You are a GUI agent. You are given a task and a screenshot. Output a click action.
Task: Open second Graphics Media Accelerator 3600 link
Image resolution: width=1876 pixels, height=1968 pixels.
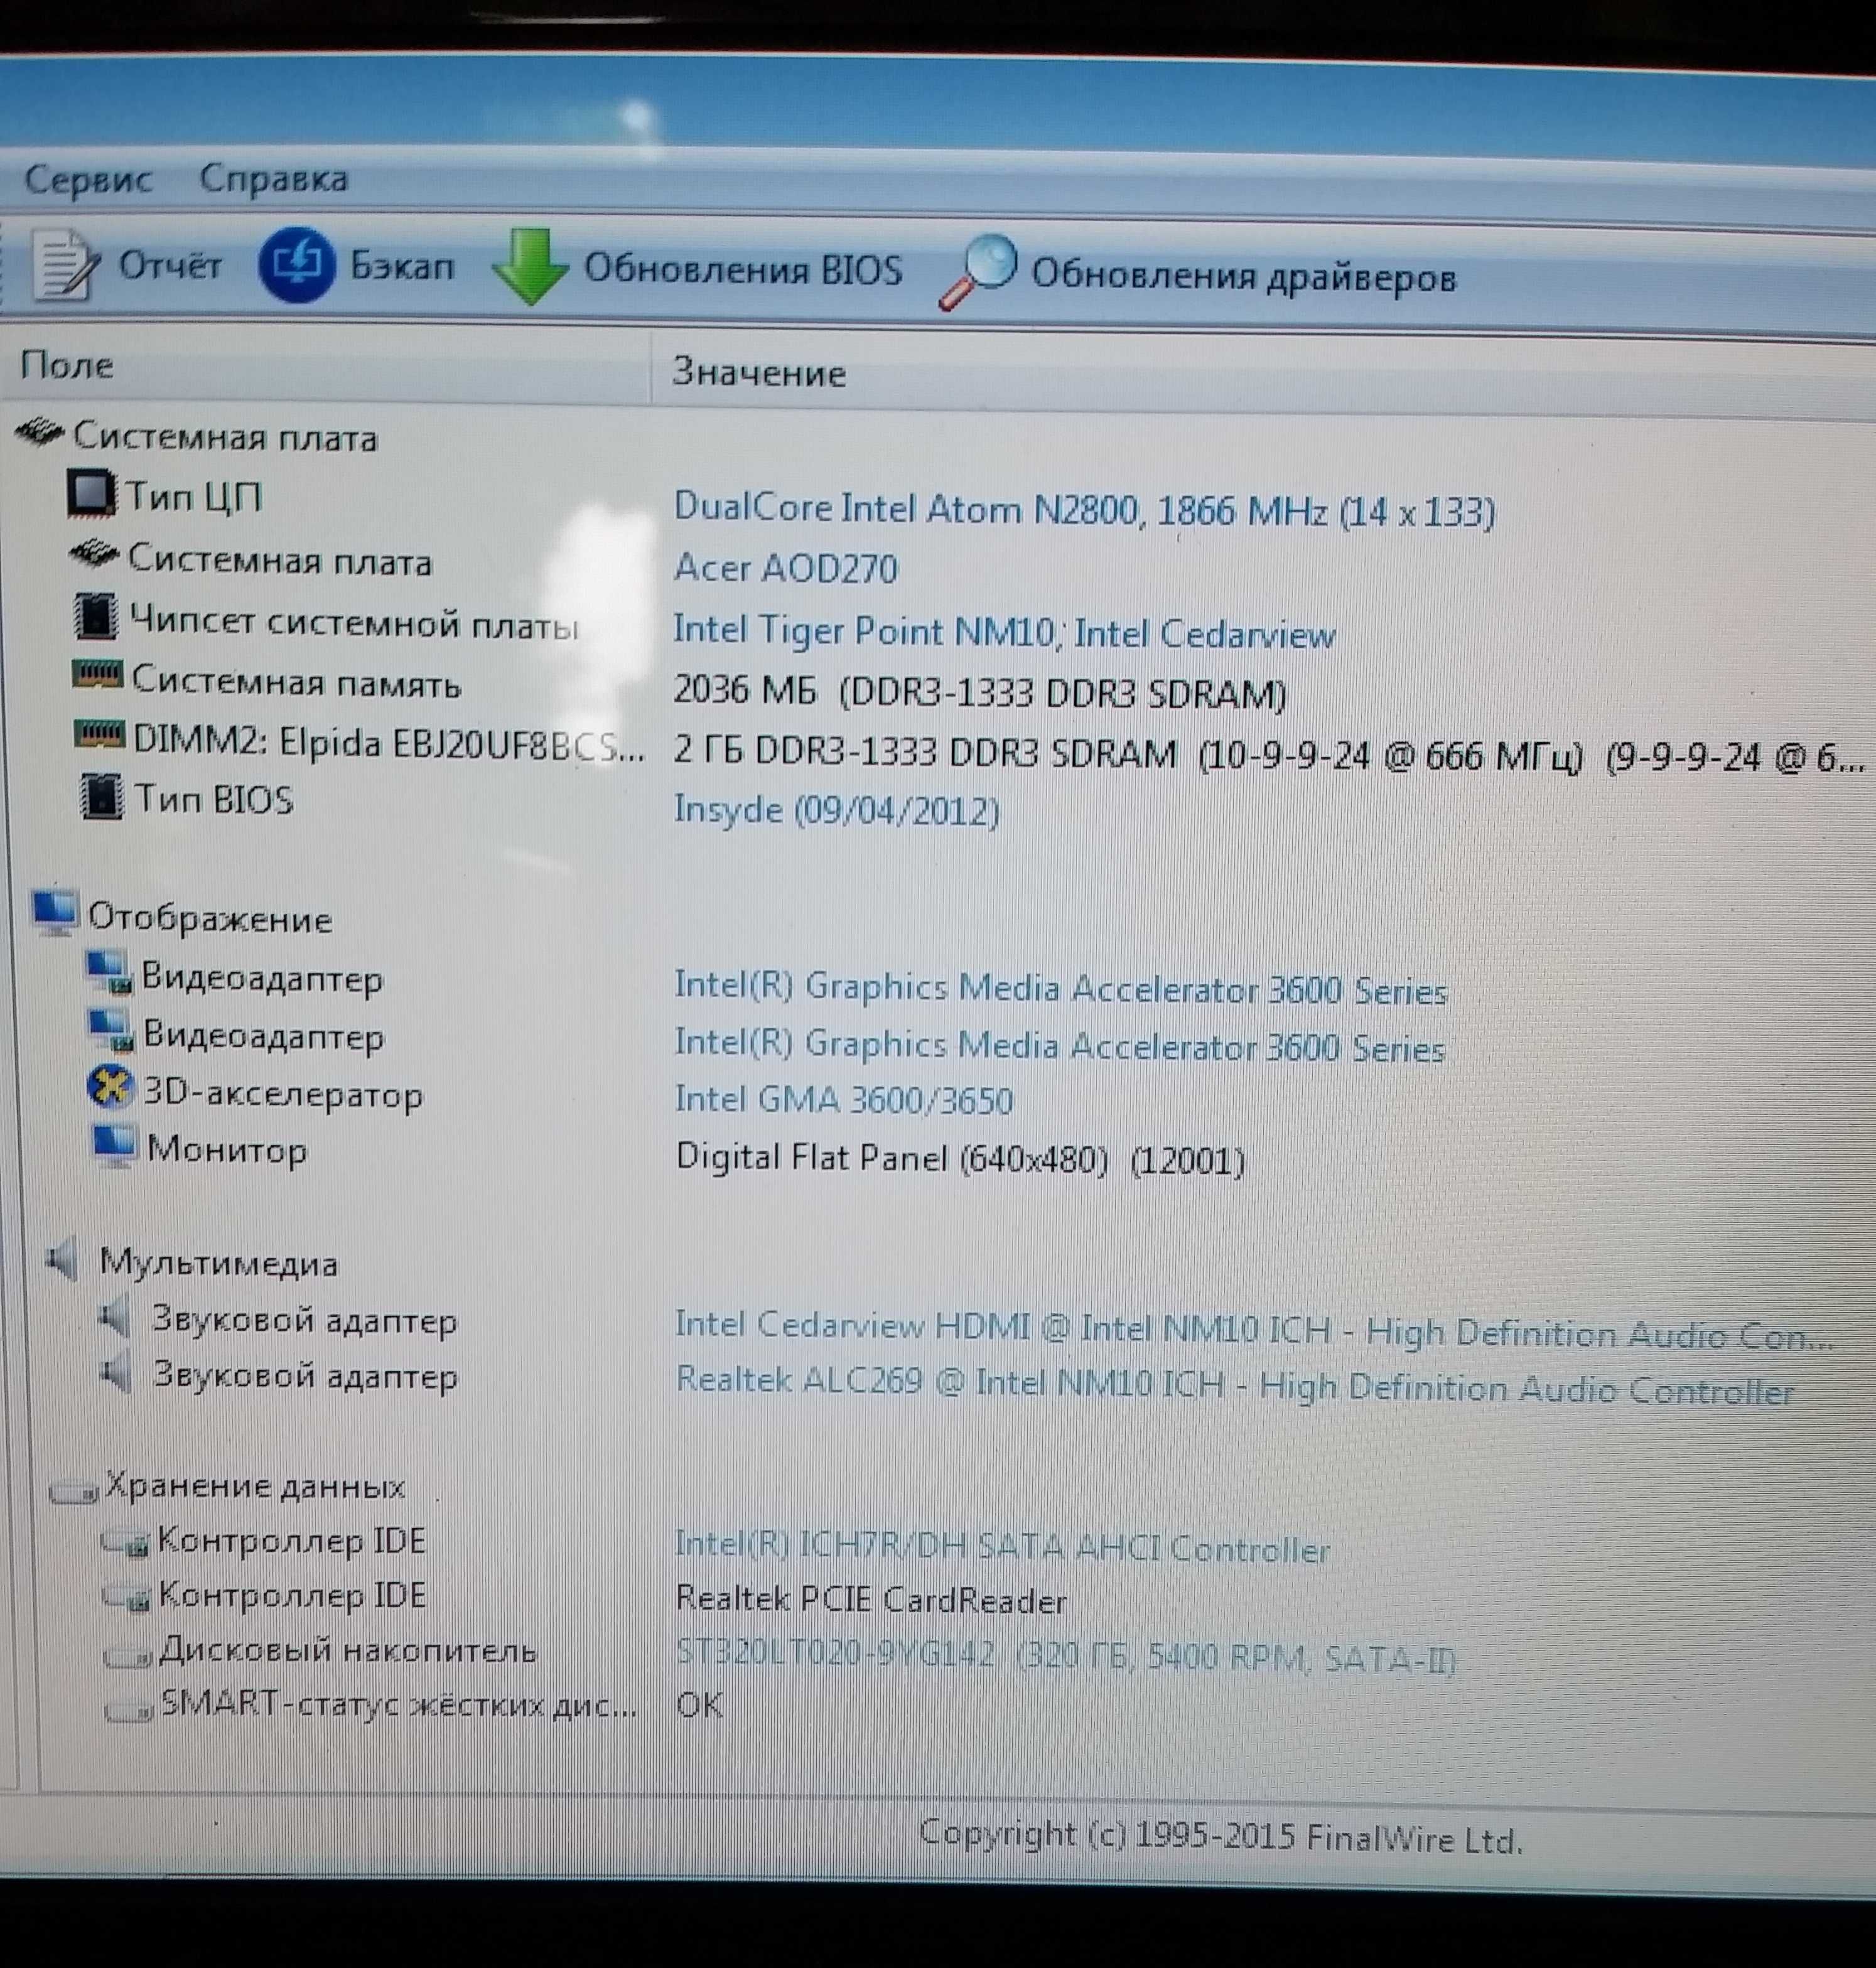(x=1060, y=1046)
